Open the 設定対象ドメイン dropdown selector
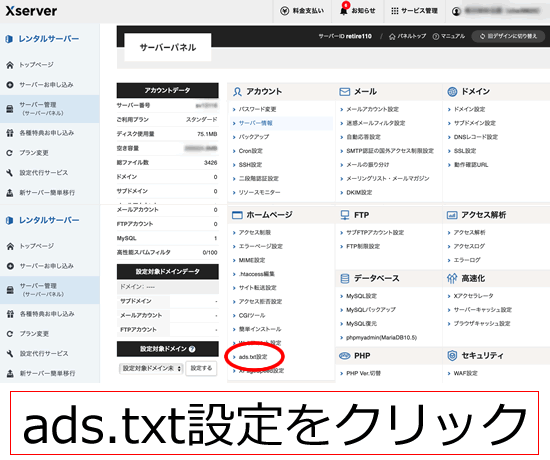Image resolution: width=550 pixels, height=460 pixels. coord(151,368)
